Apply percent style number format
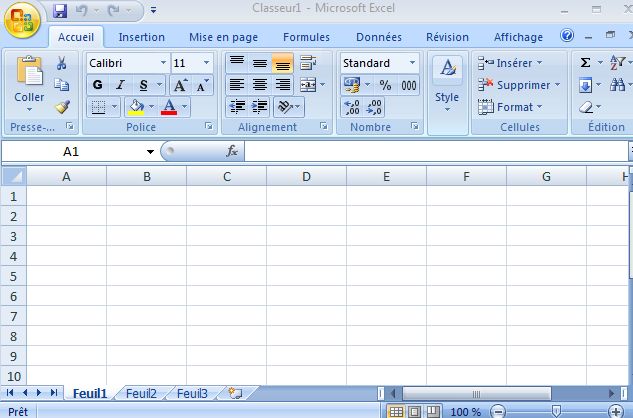Image resolution: width=633 pixels, height=418 pixels. (x=385, y=85)
